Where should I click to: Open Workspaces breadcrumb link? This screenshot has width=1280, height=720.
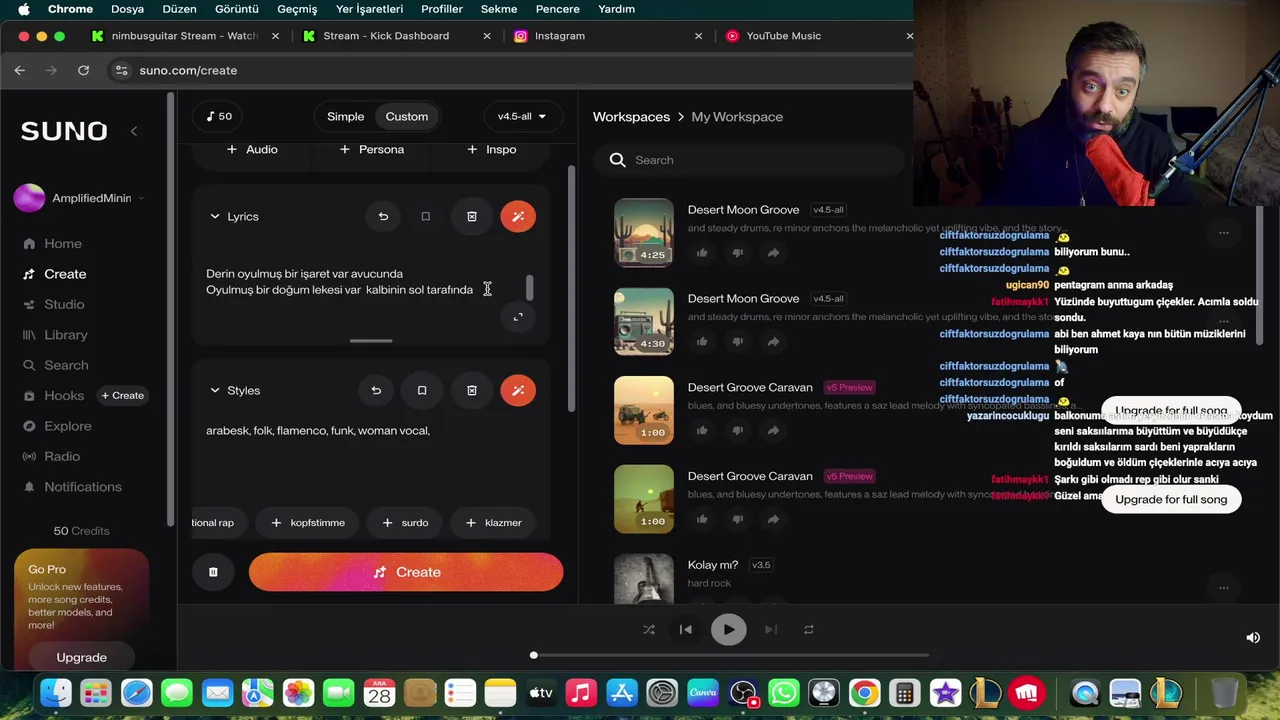tap(631, 117)
